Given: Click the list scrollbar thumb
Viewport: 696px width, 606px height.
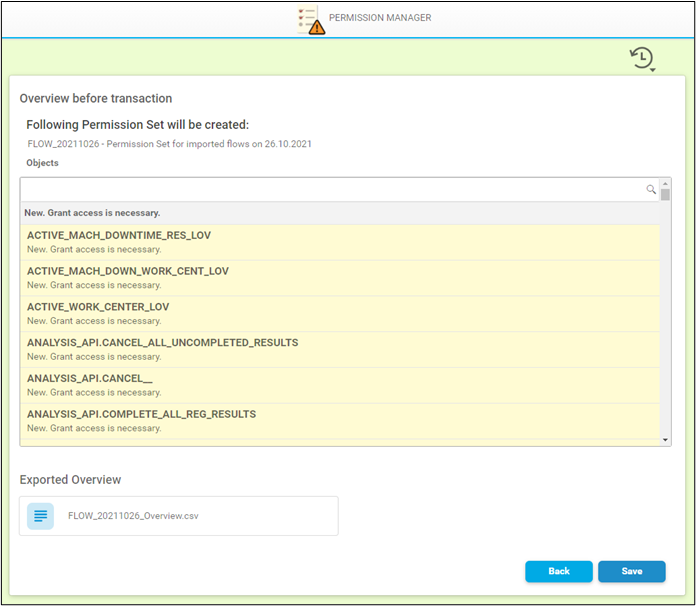Looking at the screenshot, I should tap(665, 195).
